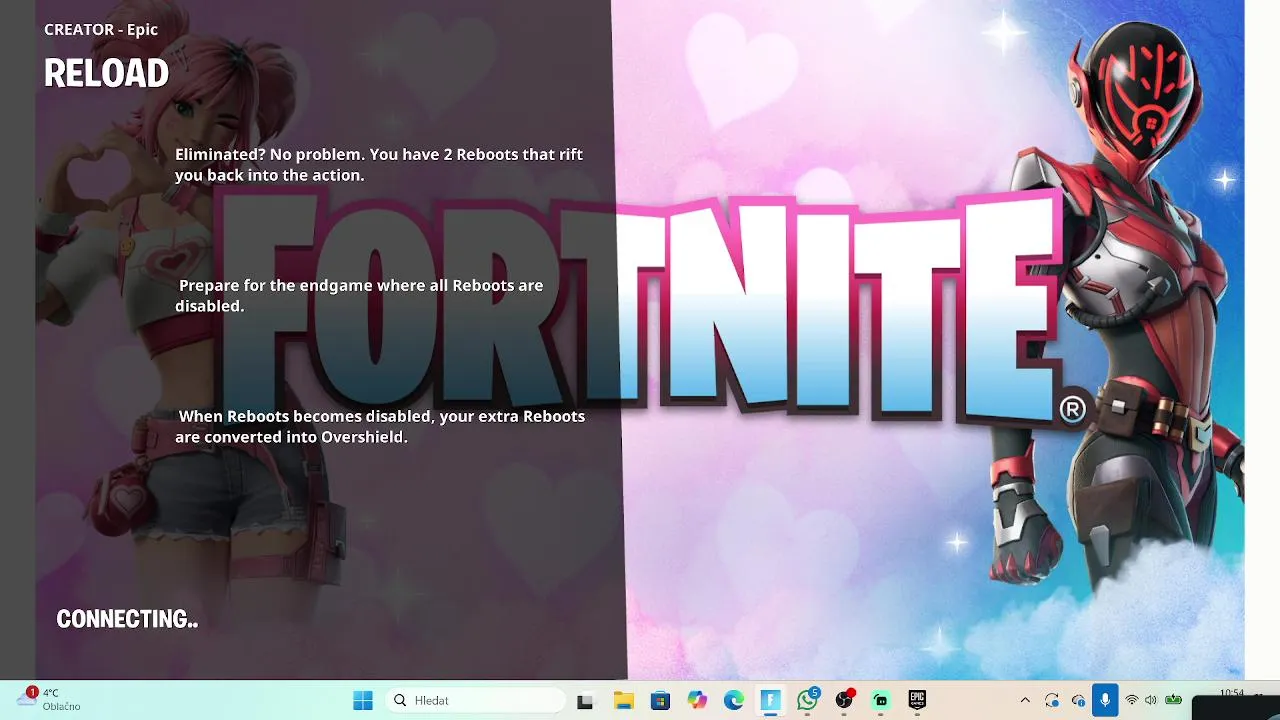Open Epic Games Launcher taskbar icon
1280x720 pixels.
917,700
